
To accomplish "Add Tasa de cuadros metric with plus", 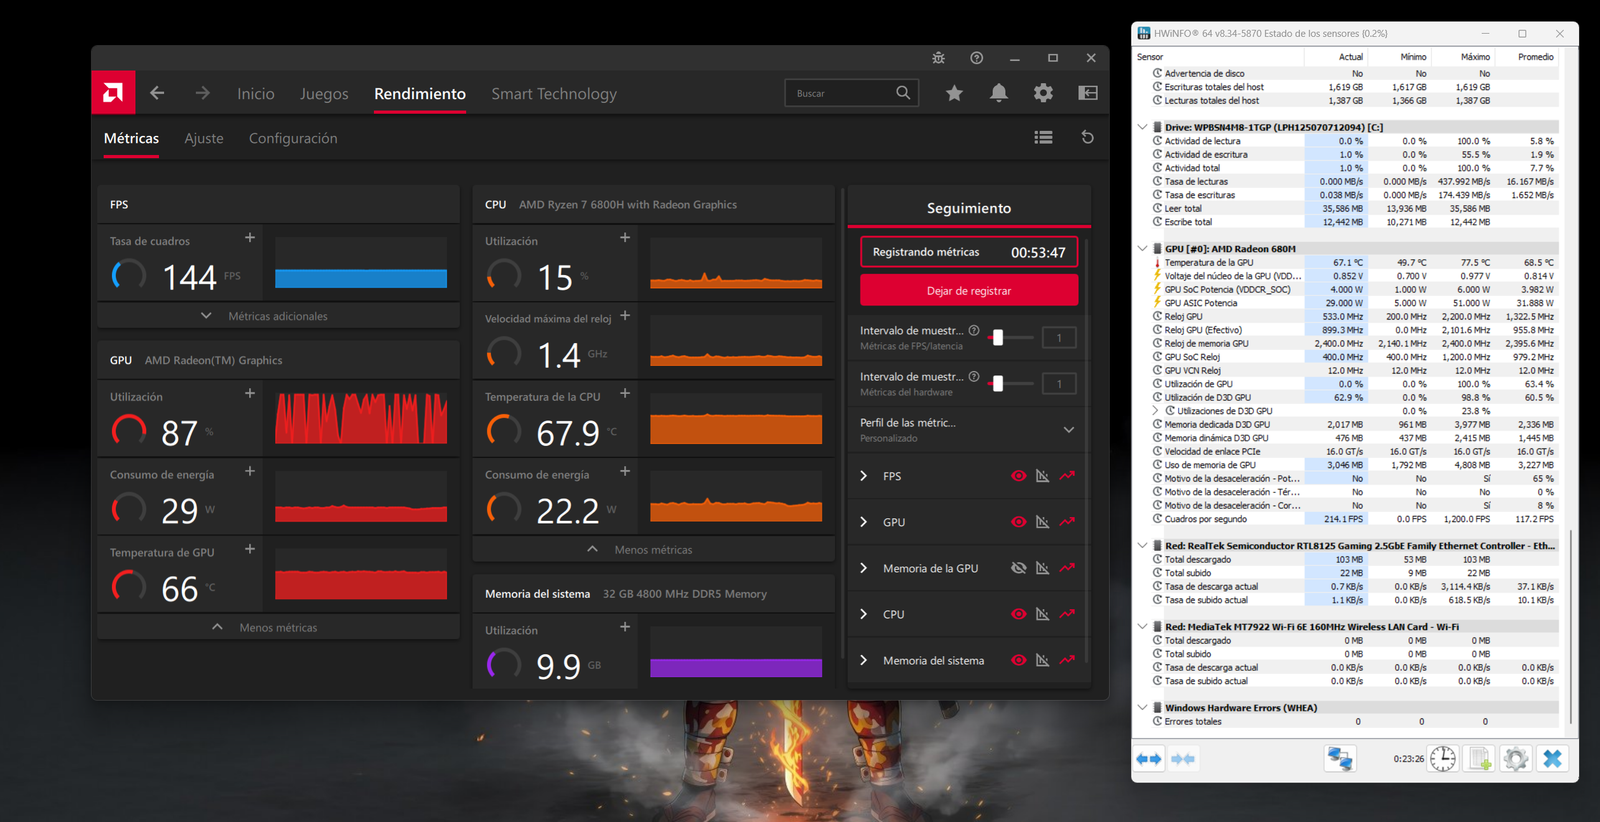I will 250,238.
